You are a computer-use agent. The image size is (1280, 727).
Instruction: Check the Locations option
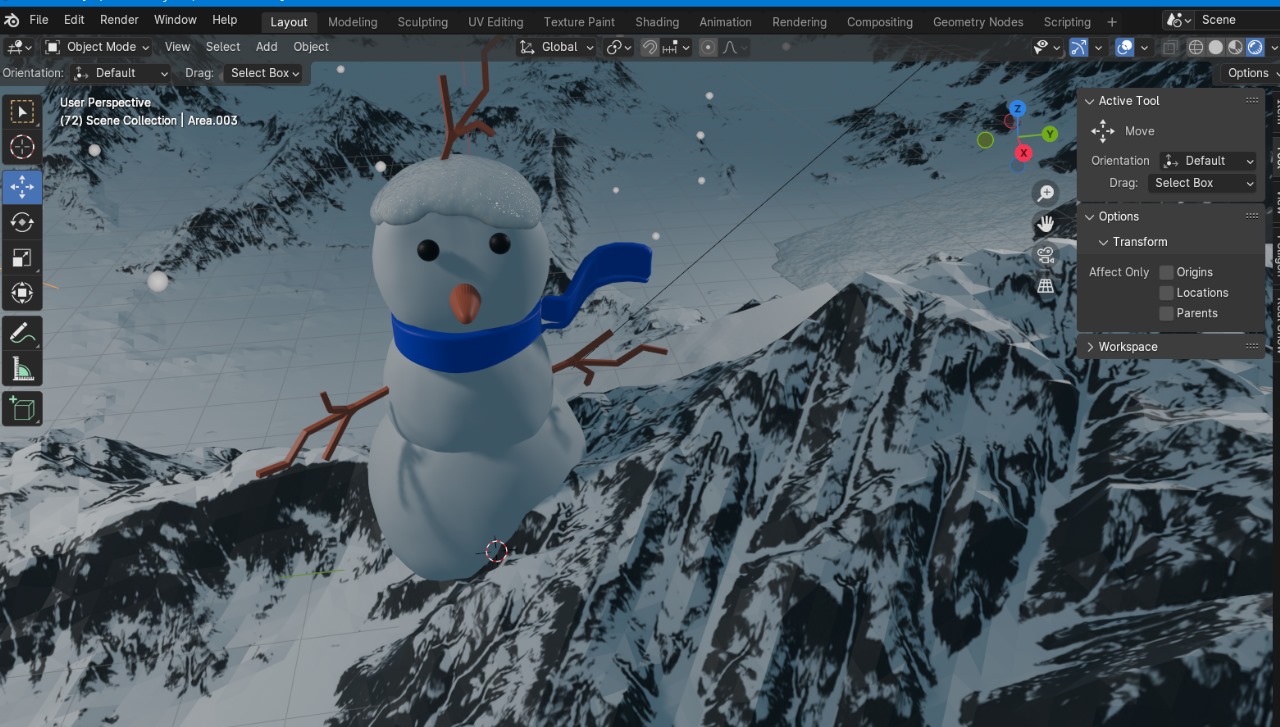[1166, 292]
